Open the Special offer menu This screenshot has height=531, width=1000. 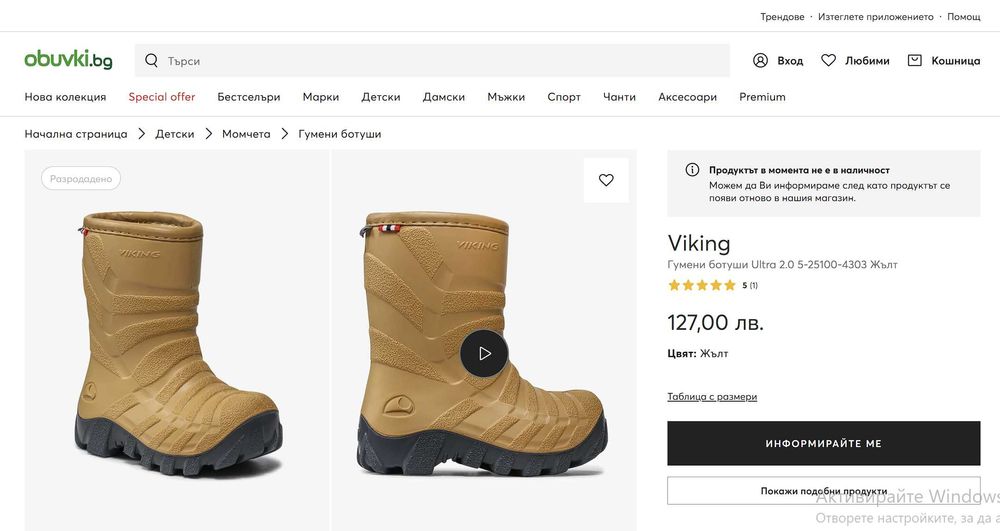[x=162, y=97]
